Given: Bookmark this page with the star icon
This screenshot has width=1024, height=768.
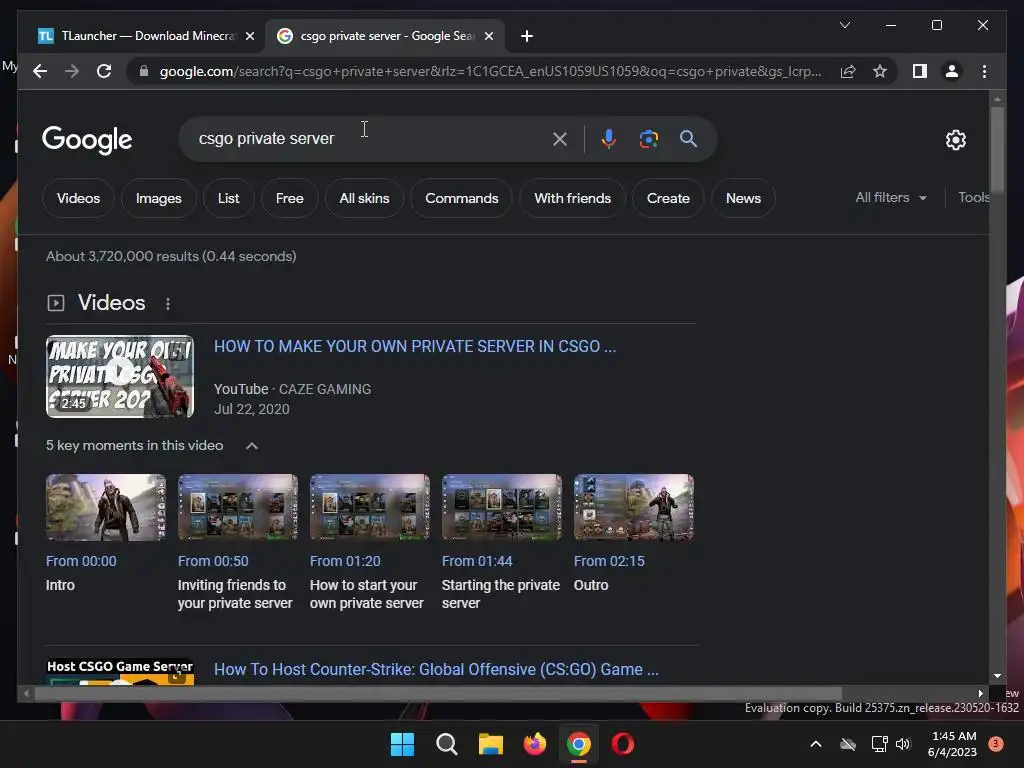Looking at the screenshot, I should pos(880,71).
